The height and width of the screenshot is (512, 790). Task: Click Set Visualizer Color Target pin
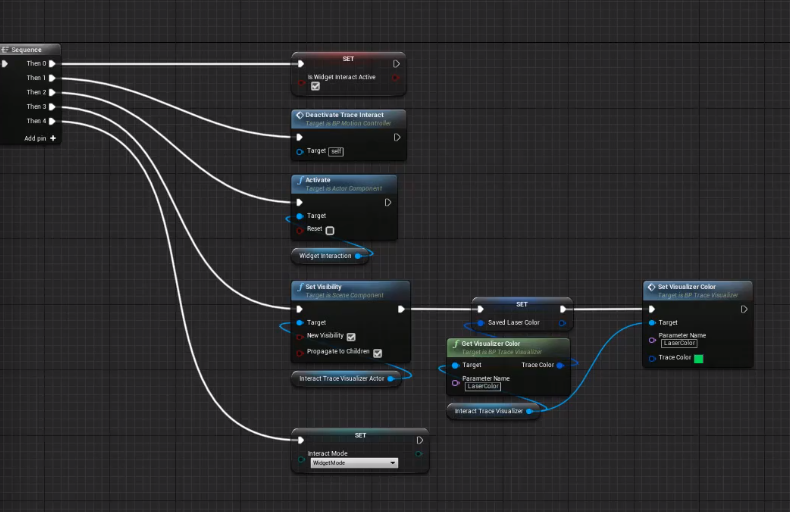(652, 323)
